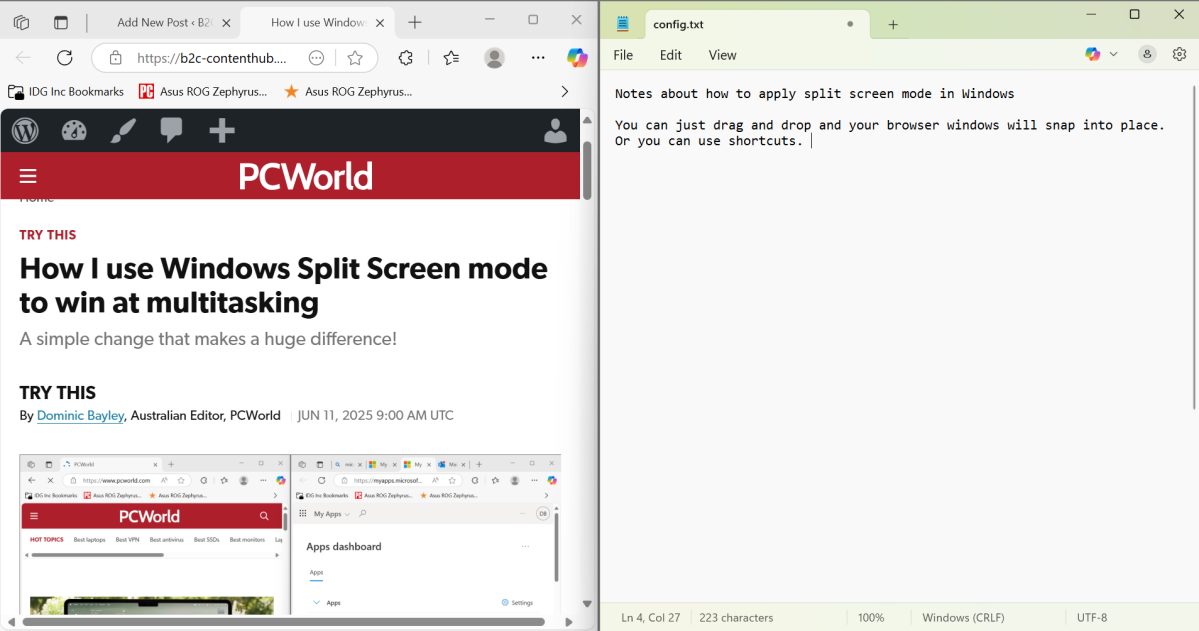Close the Add New Post tab
Image resolution: width=1199 pixels, height=631 pixels.
tap(226, 23)
